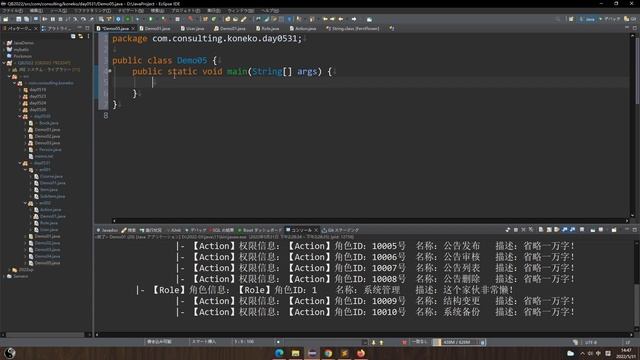Click the Open Console icon
640x360 pixels.
click(x=614, y=230)
